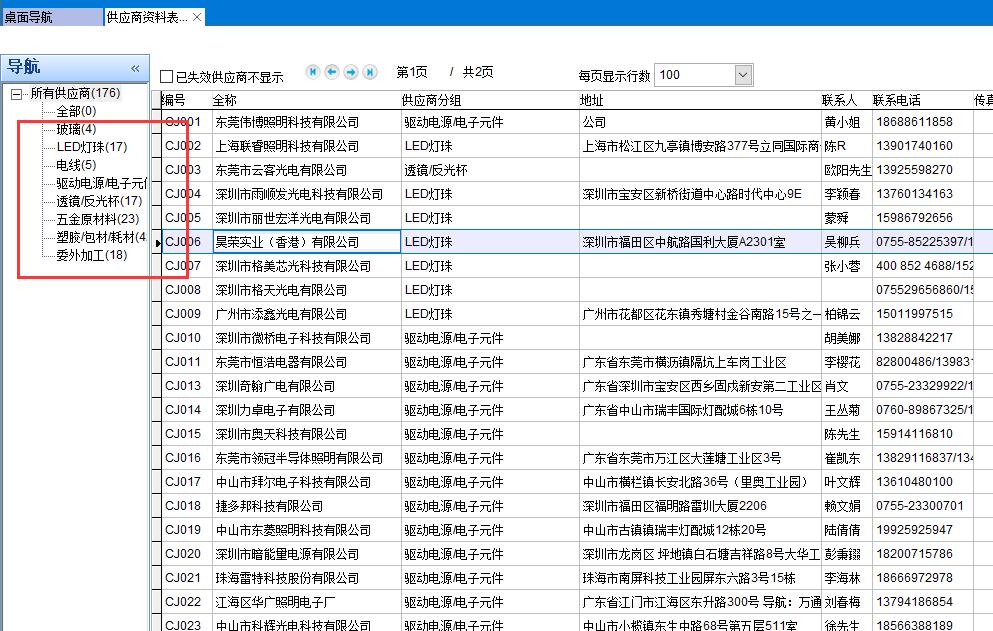Screen dimensions: 993x631
Task: Close the 供应商资料表 tab
Action: coord(197,17)
